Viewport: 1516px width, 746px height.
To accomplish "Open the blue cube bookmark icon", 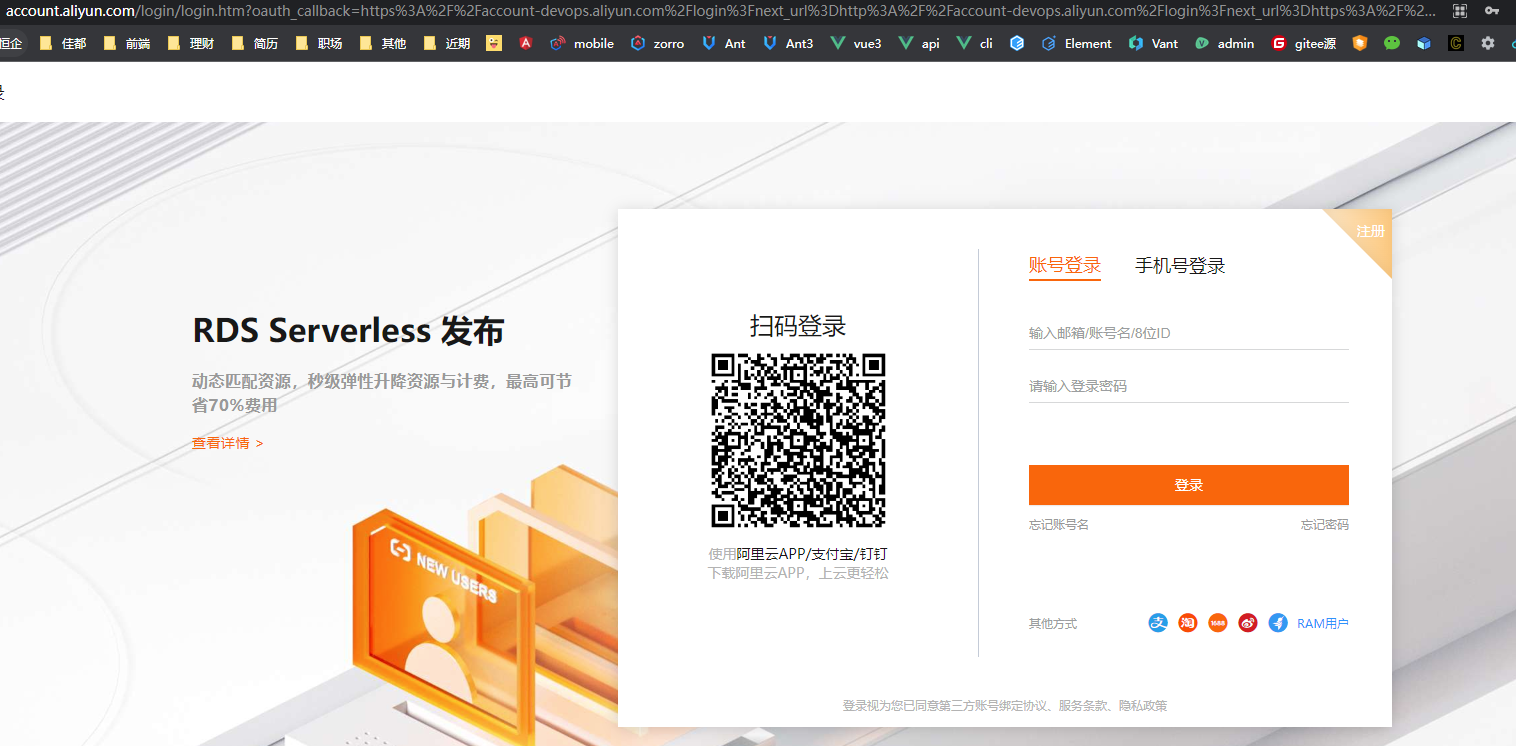I will coord(1424,43).
